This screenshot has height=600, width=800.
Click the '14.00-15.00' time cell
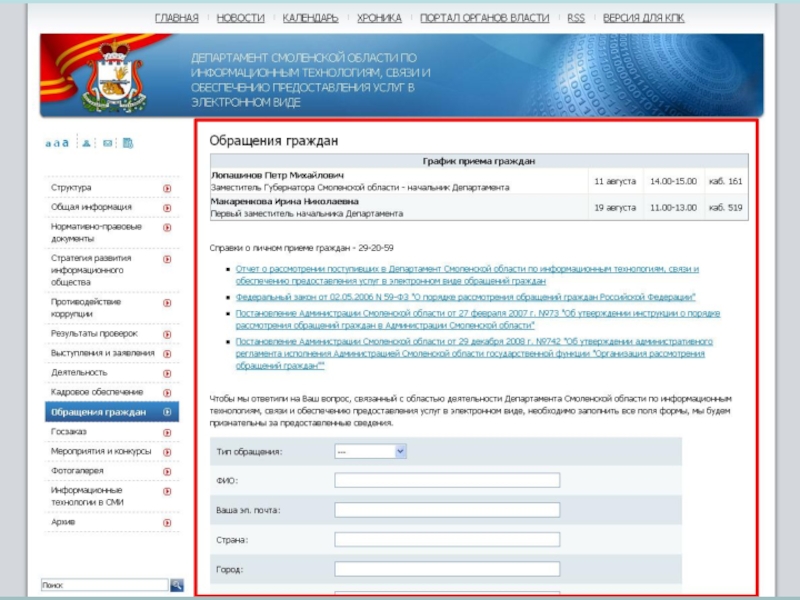click(x=673, y=181)
